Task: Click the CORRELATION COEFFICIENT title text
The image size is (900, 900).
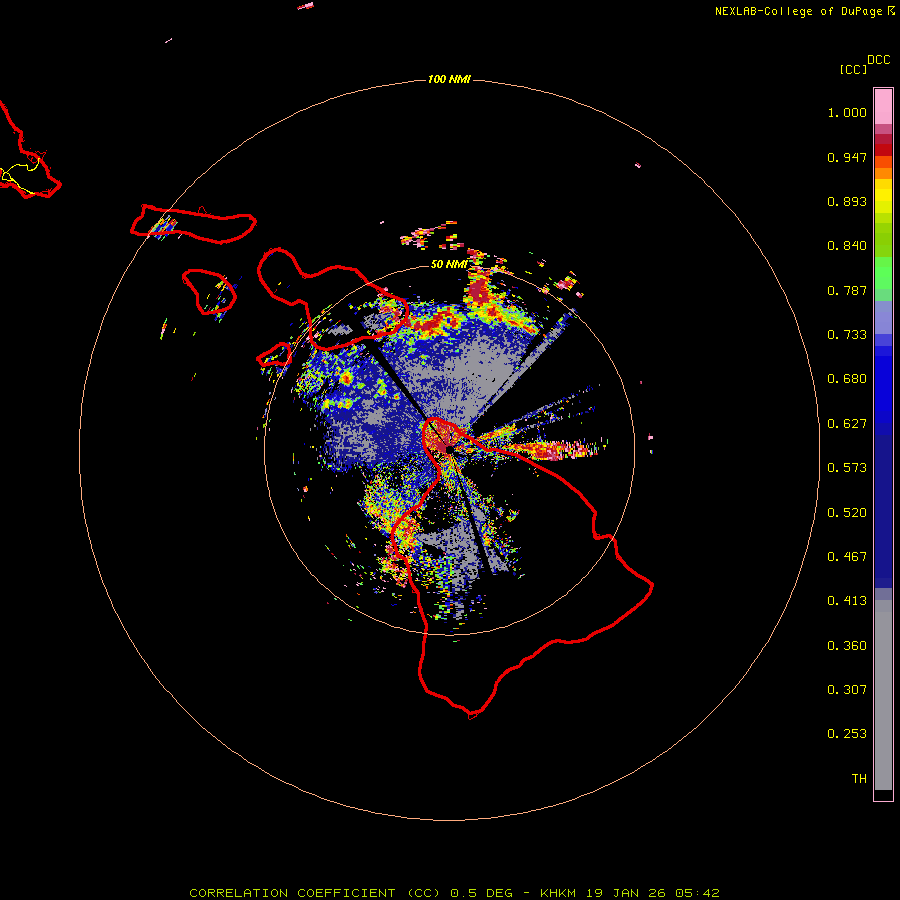Action: click(292, 893)
